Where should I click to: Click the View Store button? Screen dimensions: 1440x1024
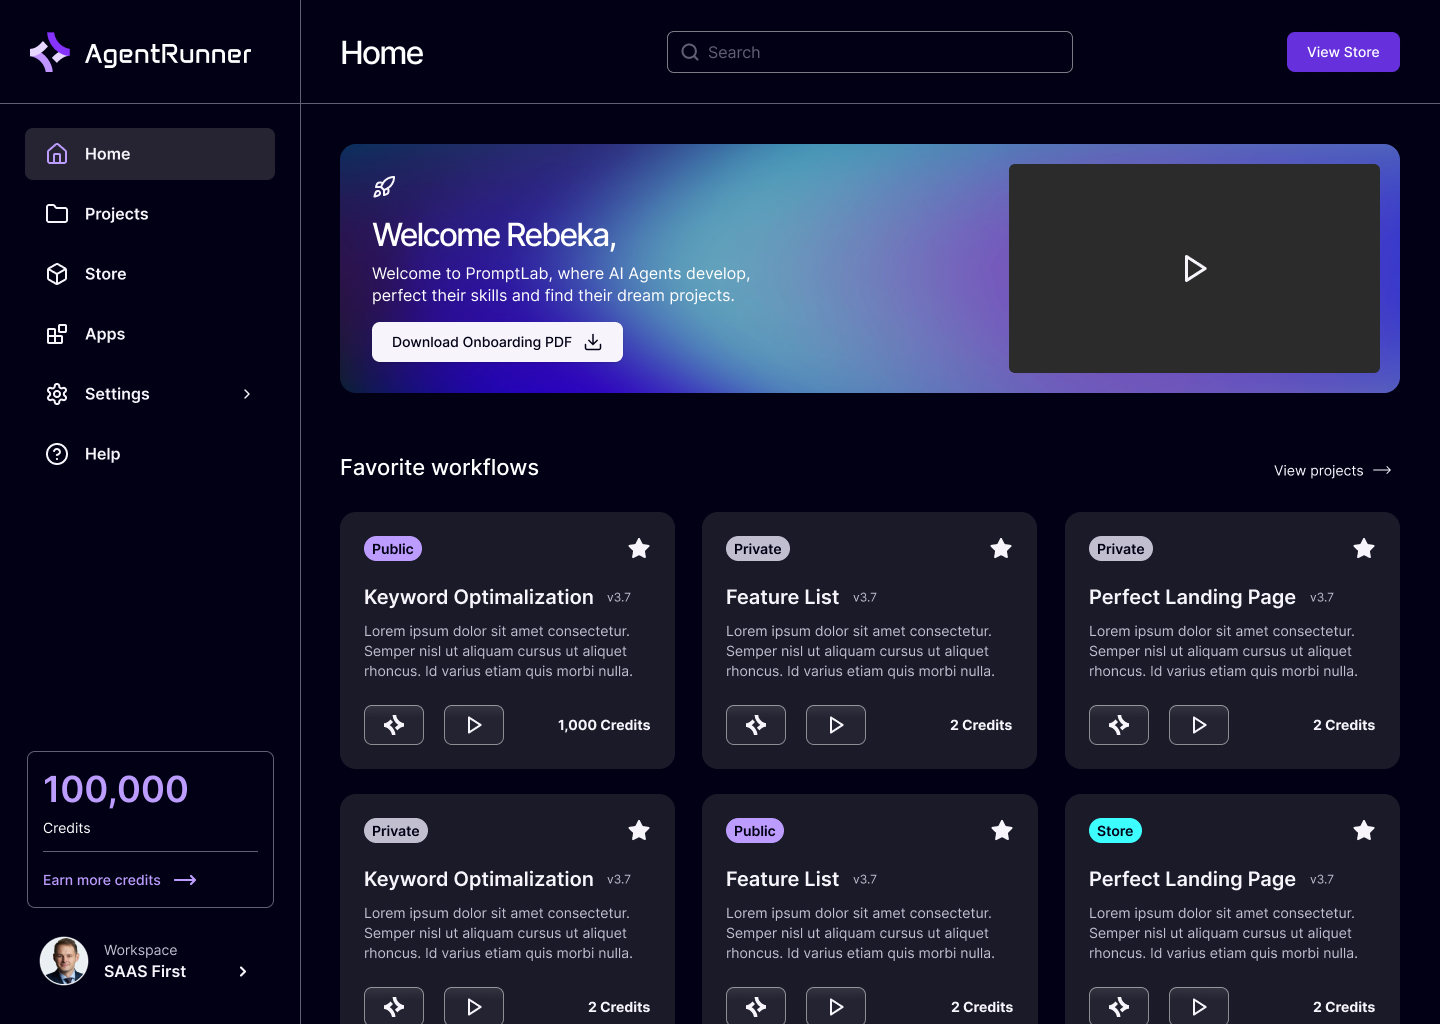point(1343,51)
